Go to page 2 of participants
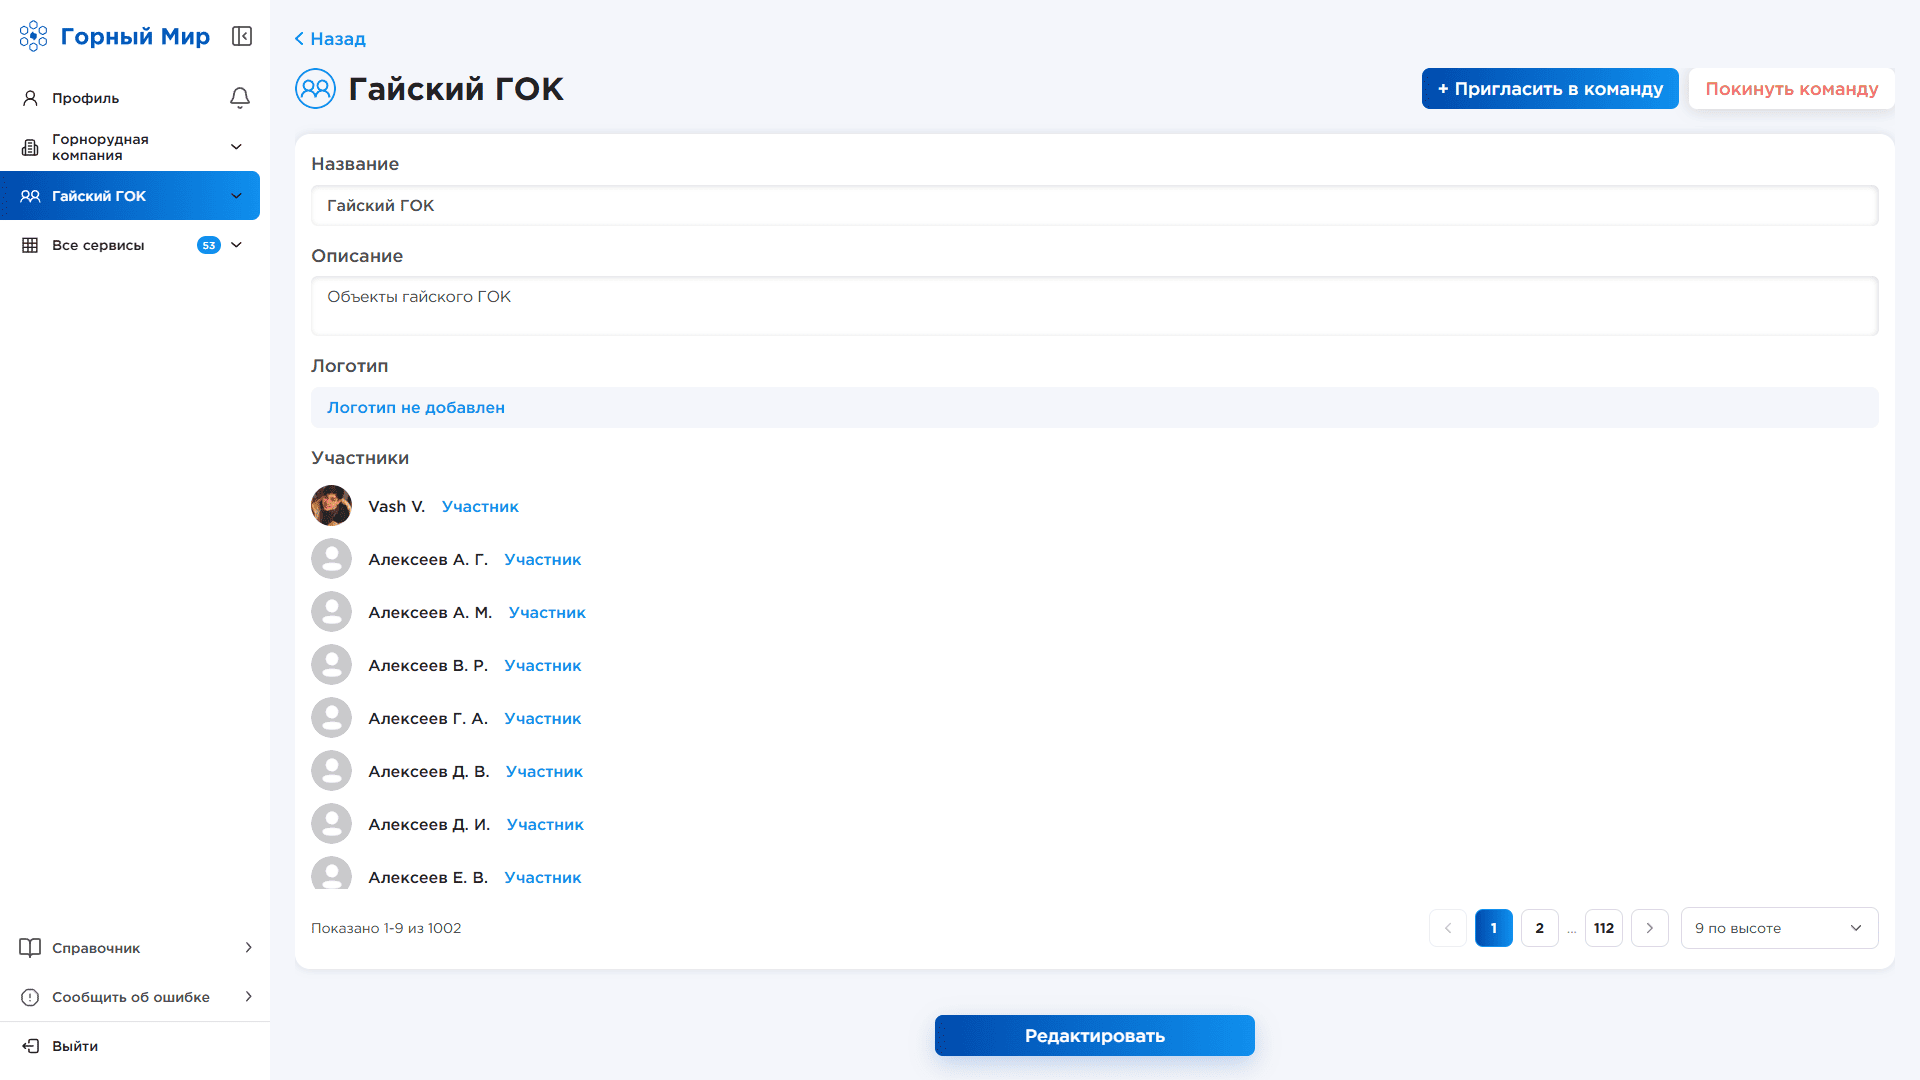The height and width of the screenshot is (1080, 1920). (x=1539, y=928)
